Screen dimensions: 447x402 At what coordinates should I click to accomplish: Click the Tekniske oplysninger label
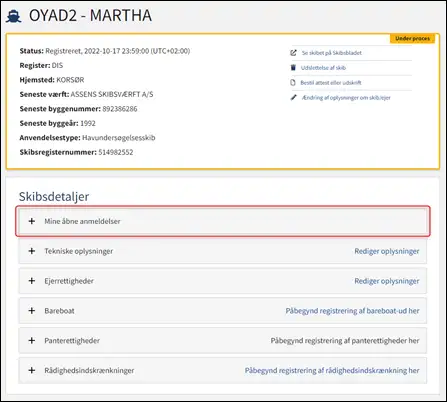pos(79,251)
